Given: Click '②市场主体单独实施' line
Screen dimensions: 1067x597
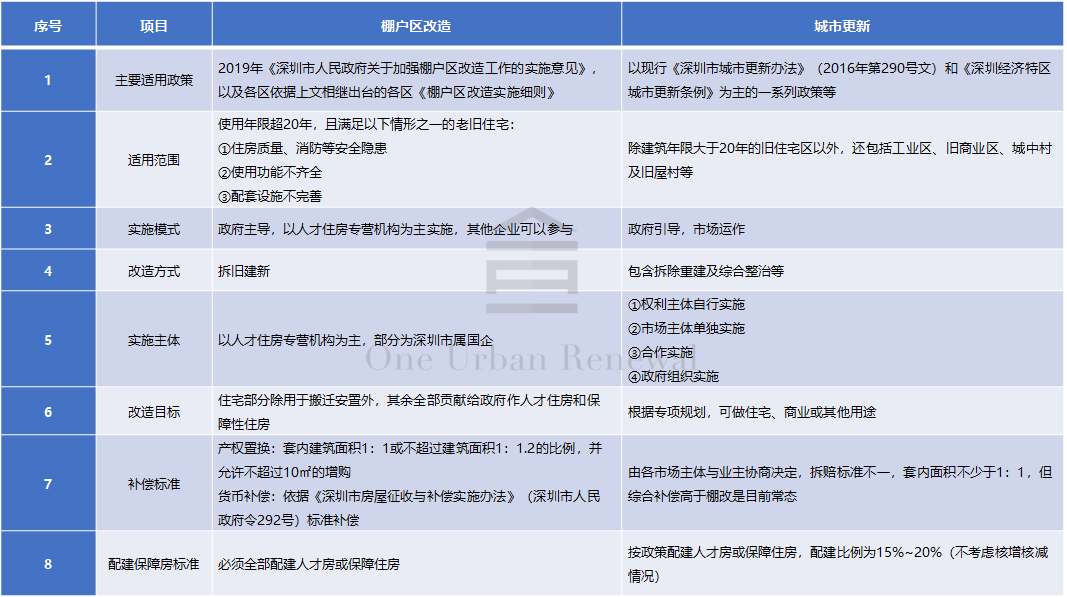Looking at the screenshot, I should pos(686,328).
